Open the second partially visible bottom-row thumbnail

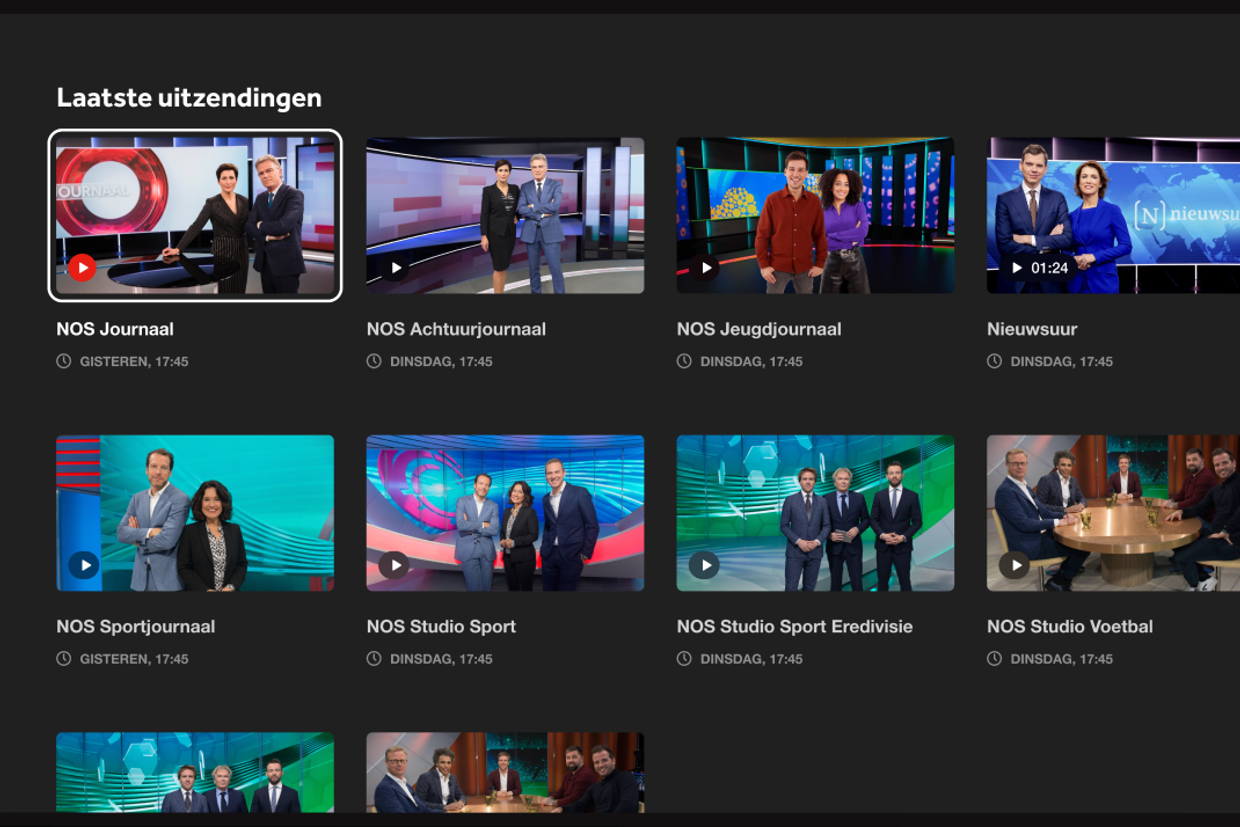click(505, 772)
